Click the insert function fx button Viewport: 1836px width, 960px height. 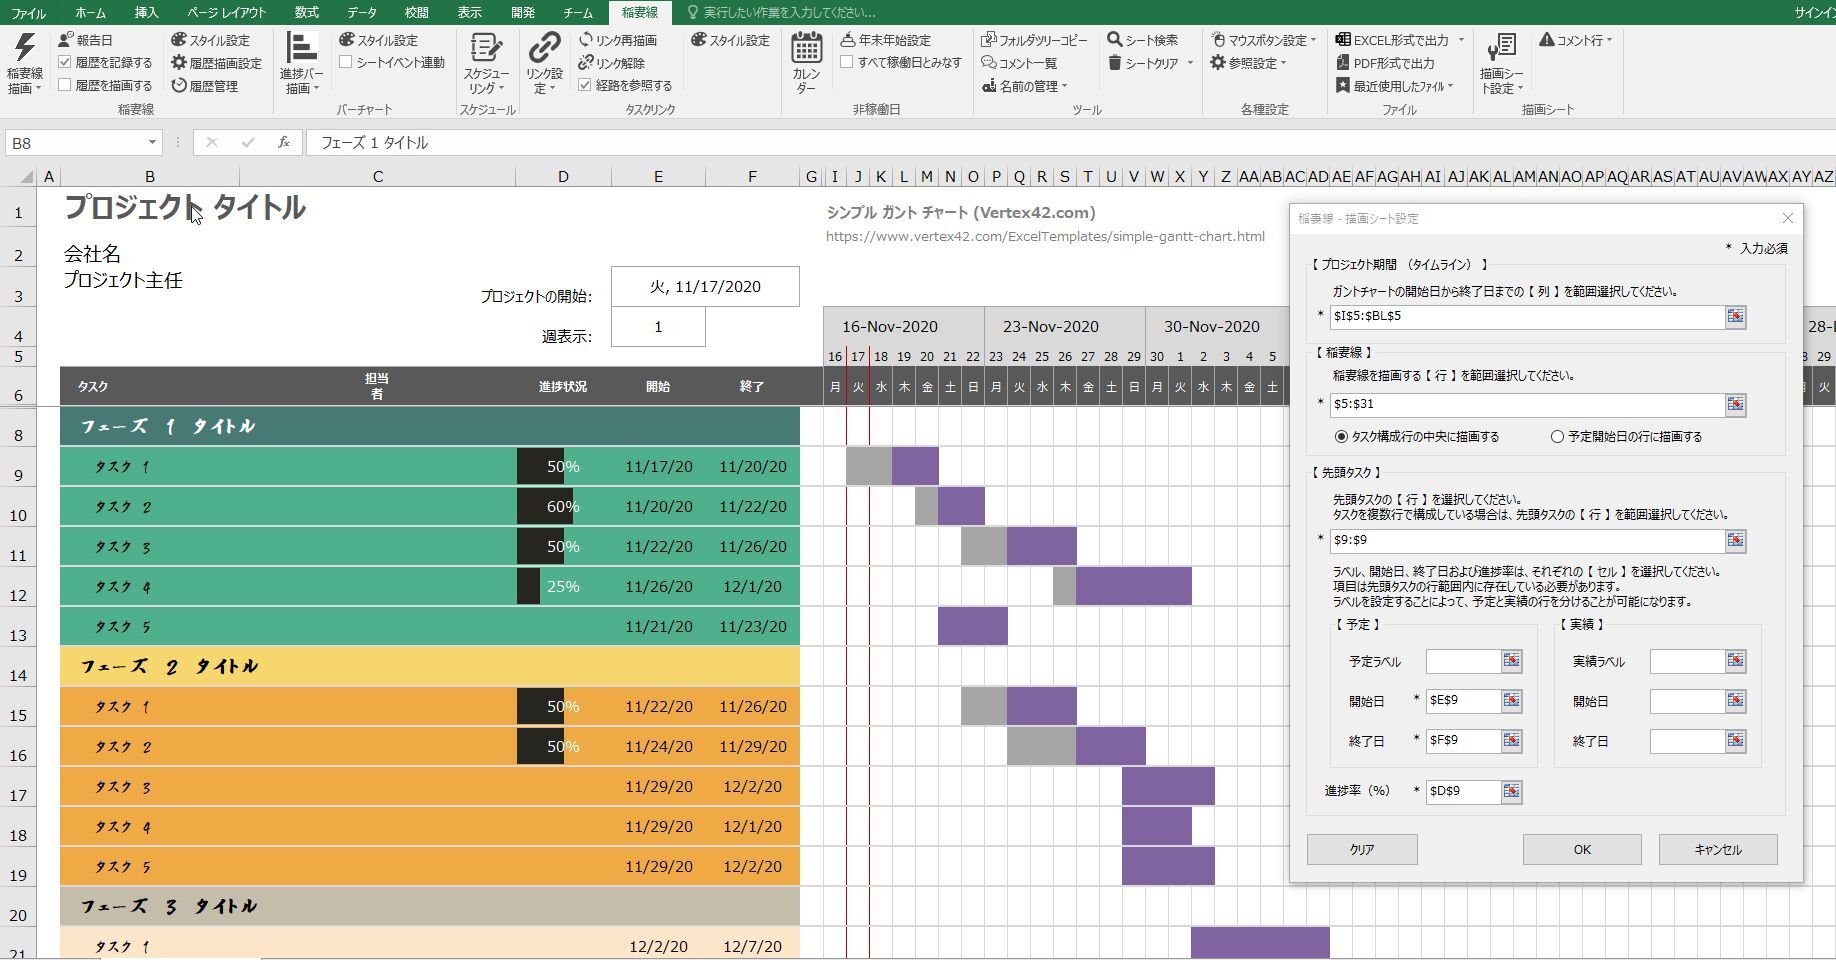click(284, 143)
